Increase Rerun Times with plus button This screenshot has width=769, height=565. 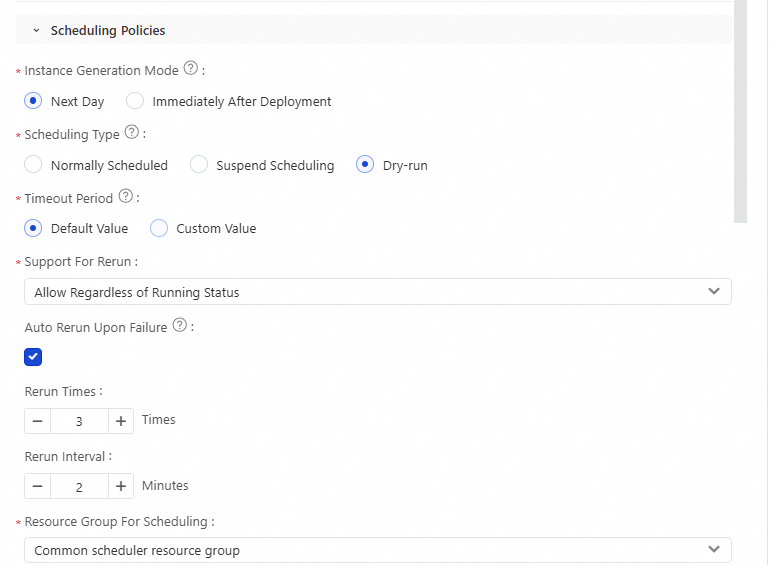[x=121, y=421]
